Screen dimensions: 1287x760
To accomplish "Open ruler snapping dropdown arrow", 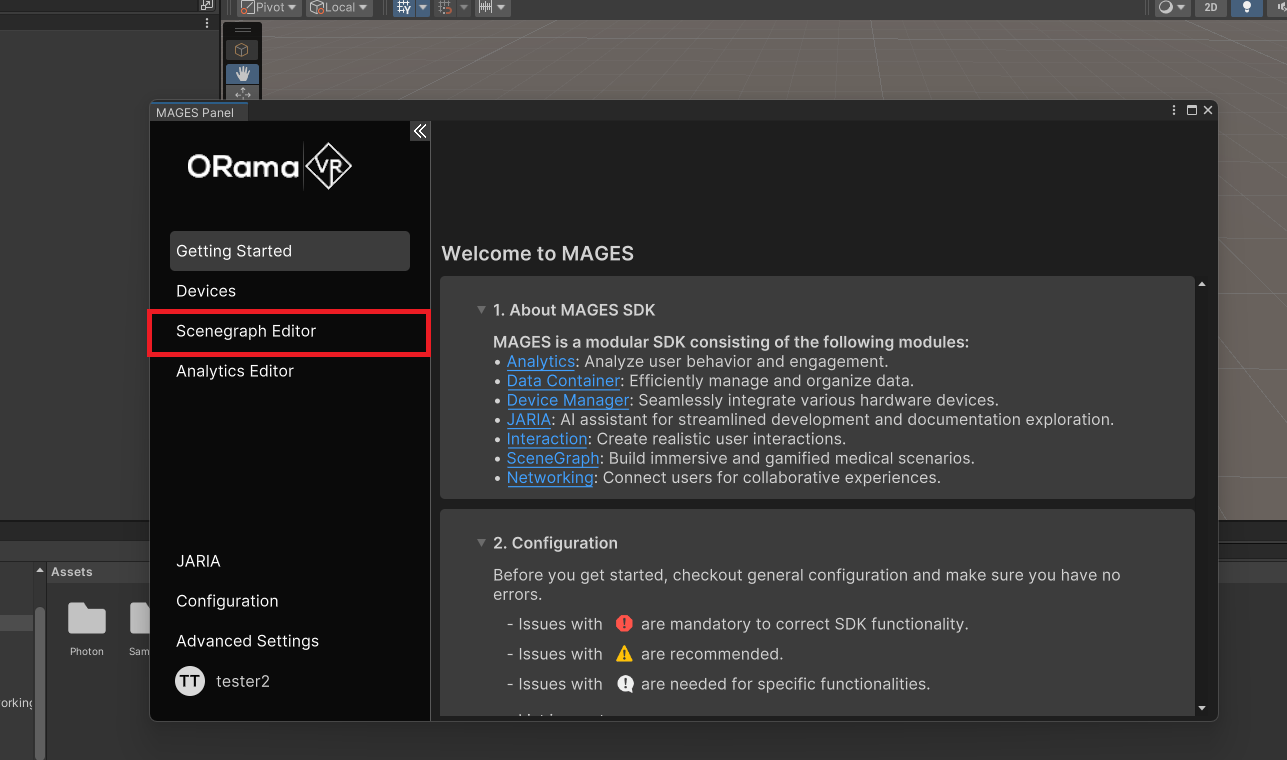I will (502, 7).
